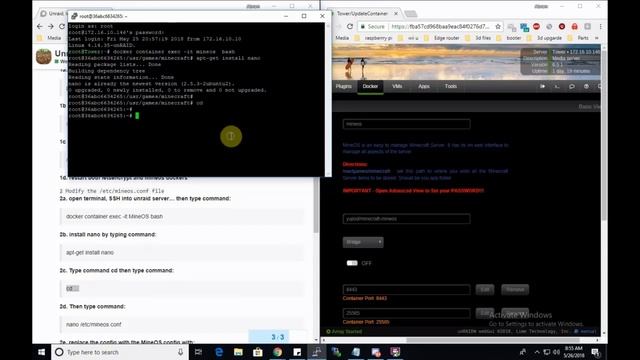
Task: Open the raspberry pi bookmark folder
Action: pos(374,38)
